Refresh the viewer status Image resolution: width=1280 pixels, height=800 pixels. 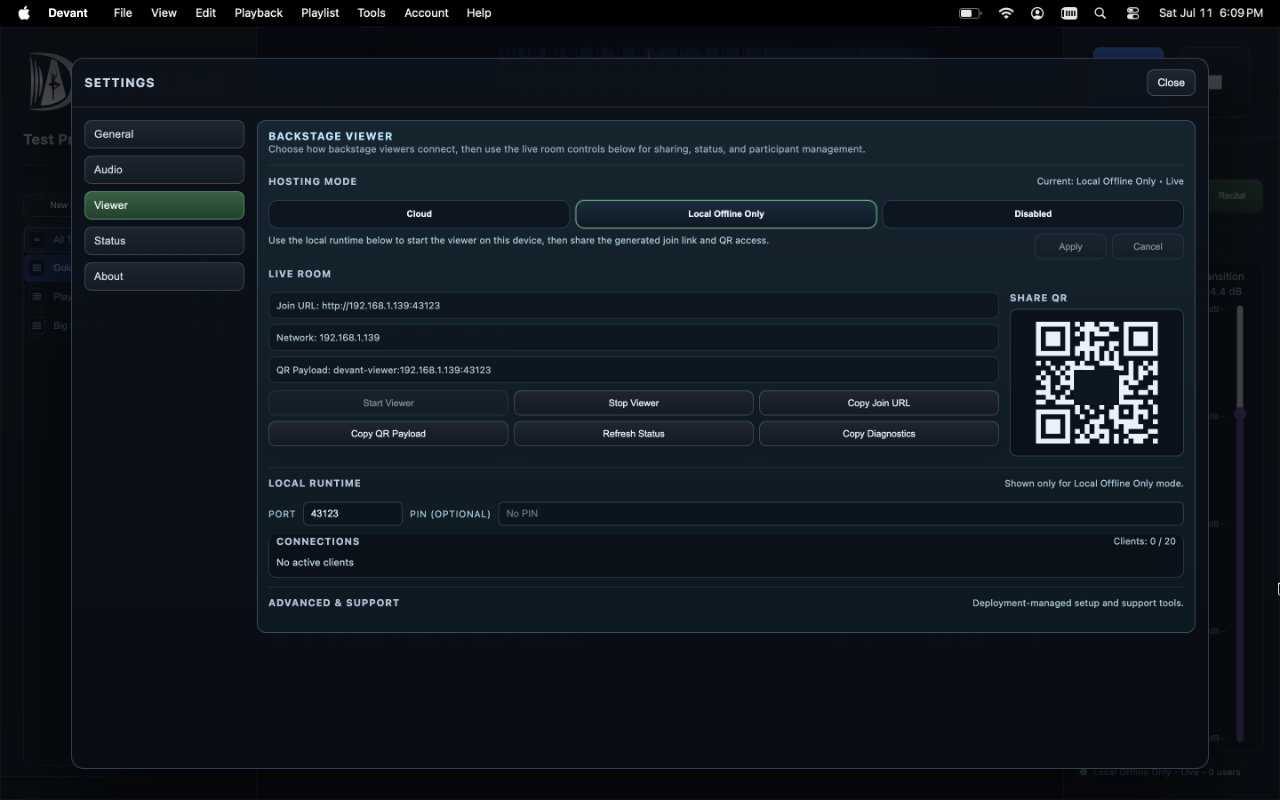634,434
